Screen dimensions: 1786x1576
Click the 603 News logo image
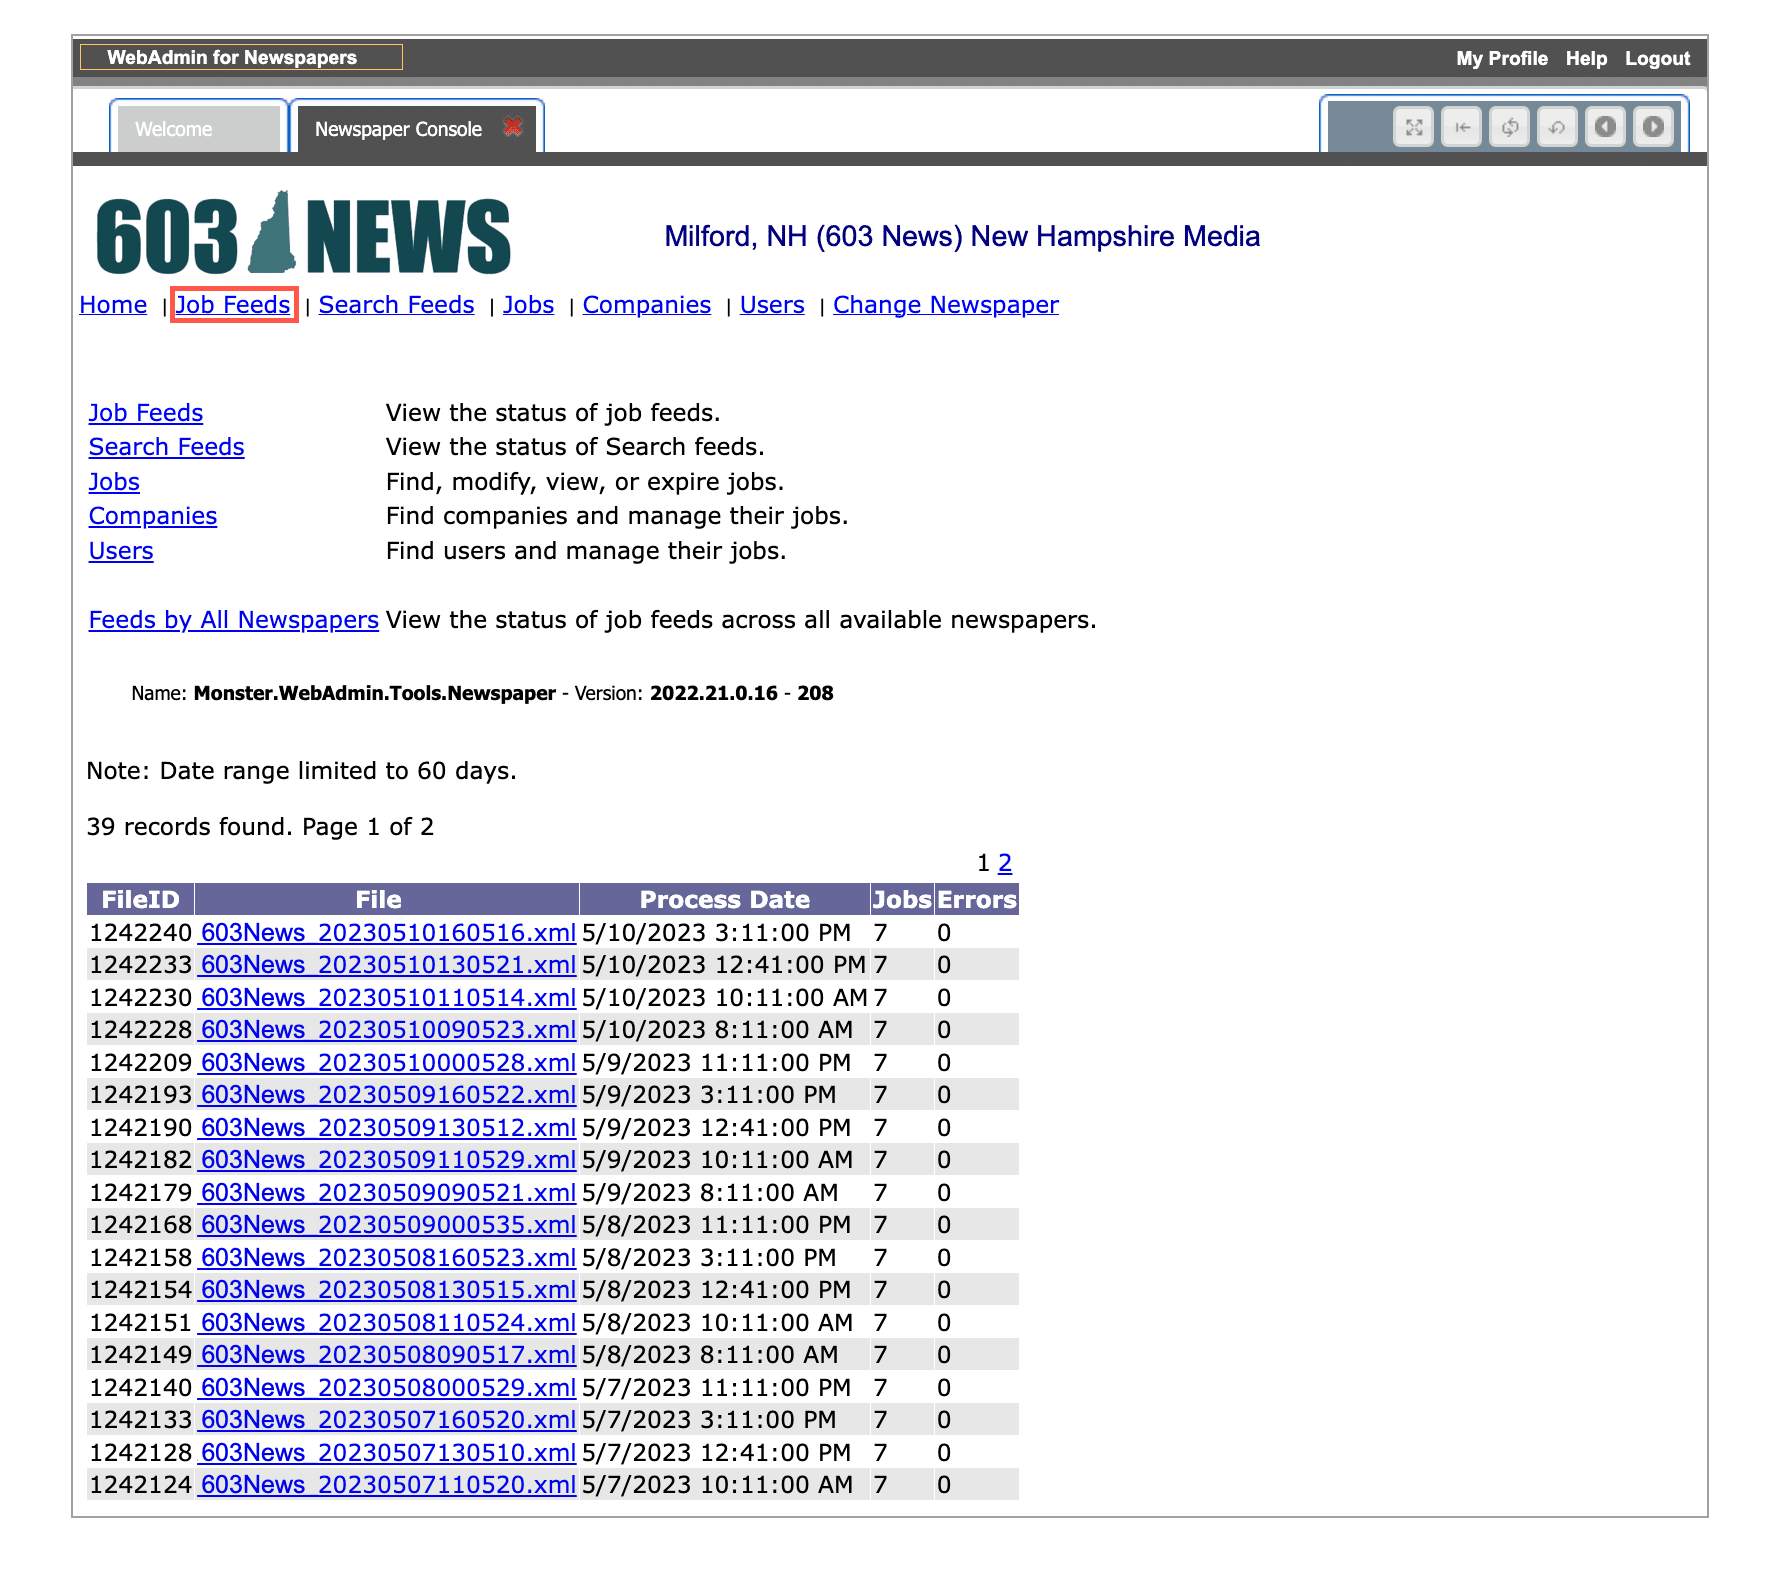coord(303,234)
